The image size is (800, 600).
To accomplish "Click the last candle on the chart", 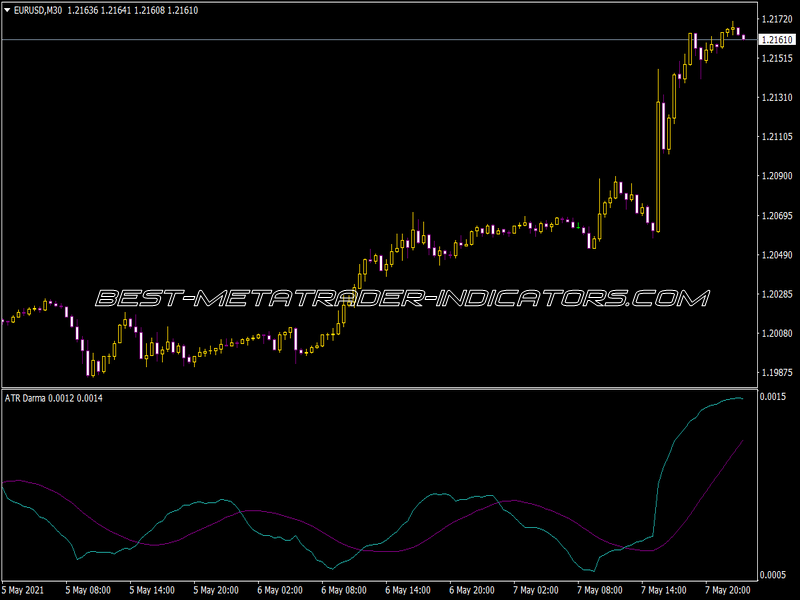I will click(743, 37).
